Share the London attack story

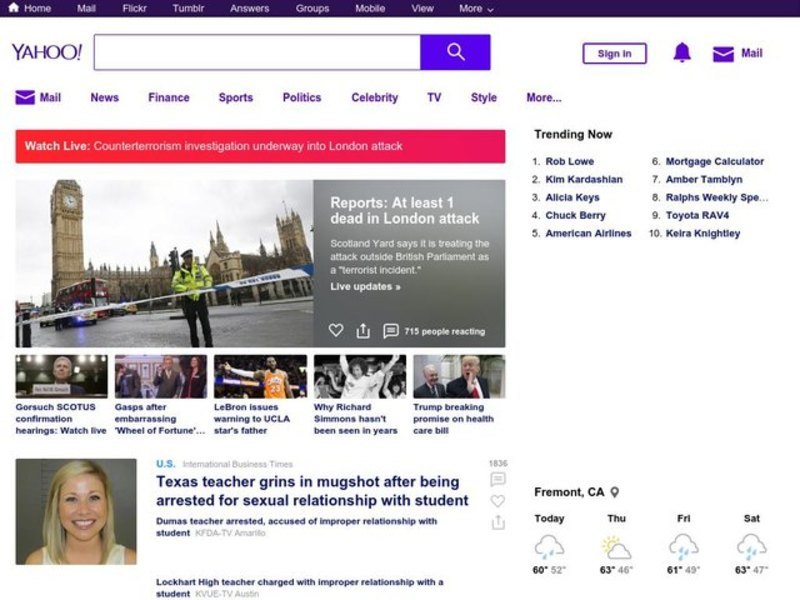point(363,331)
